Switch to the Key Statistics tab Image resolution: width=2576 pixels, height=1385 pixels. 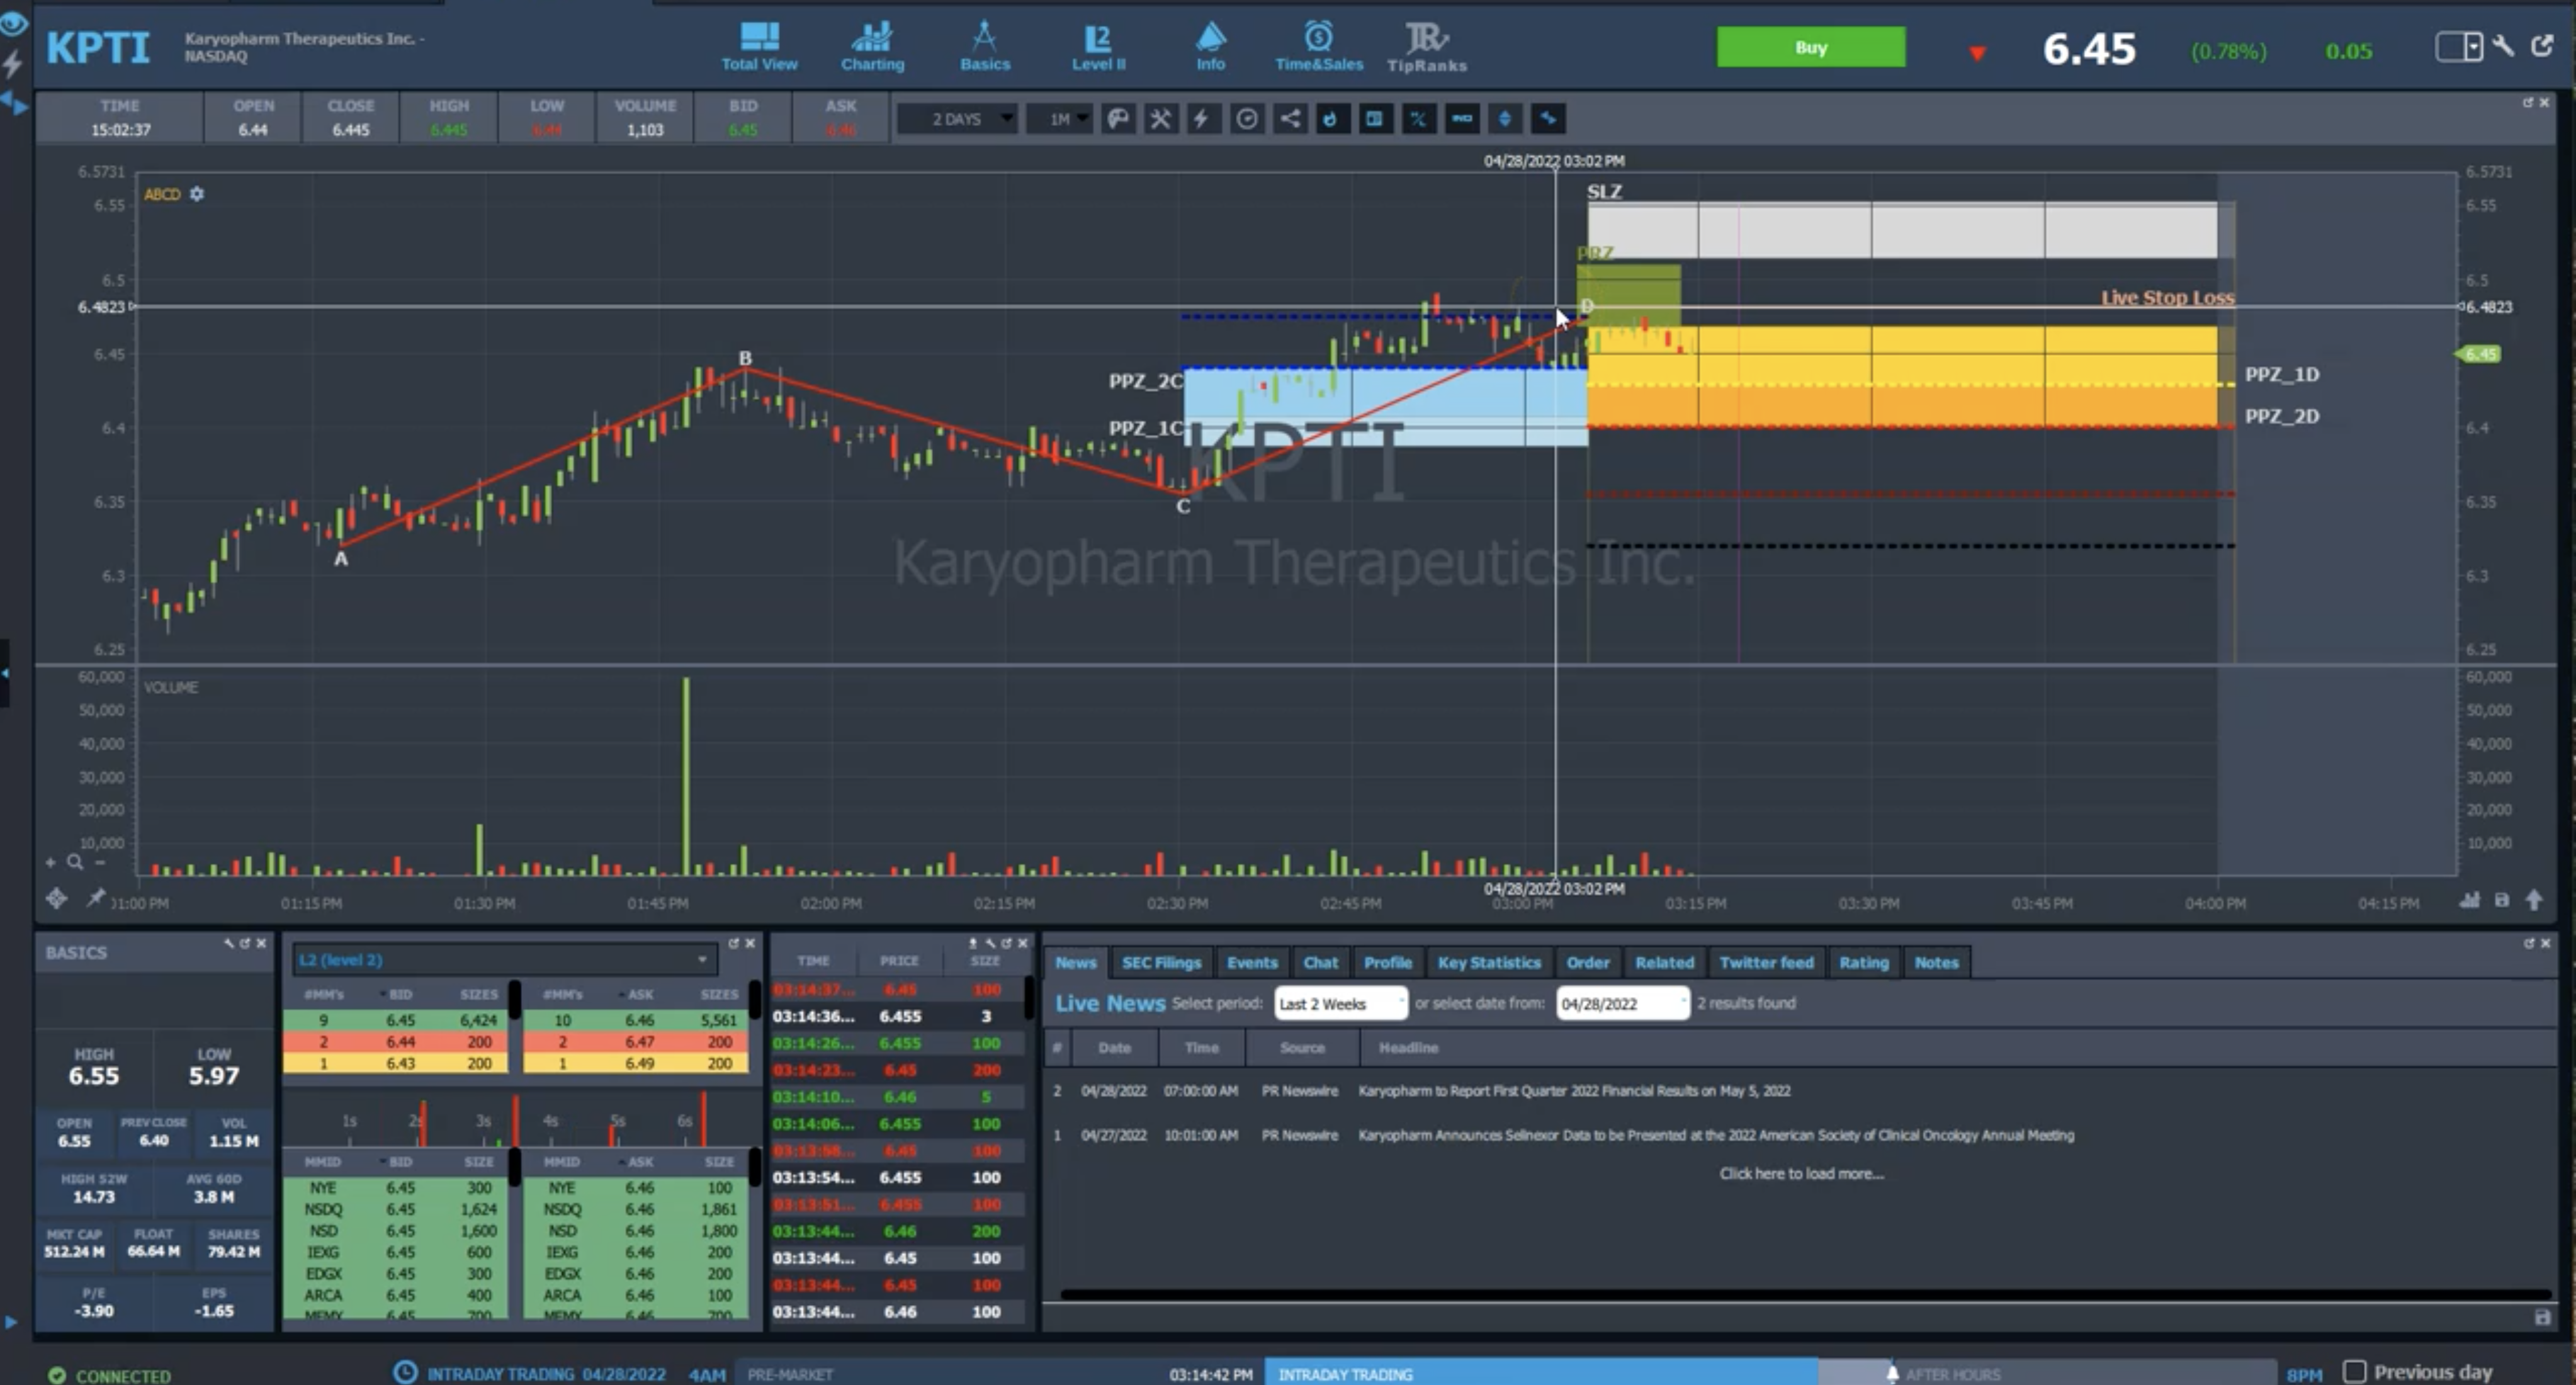tap(1489, 962)
